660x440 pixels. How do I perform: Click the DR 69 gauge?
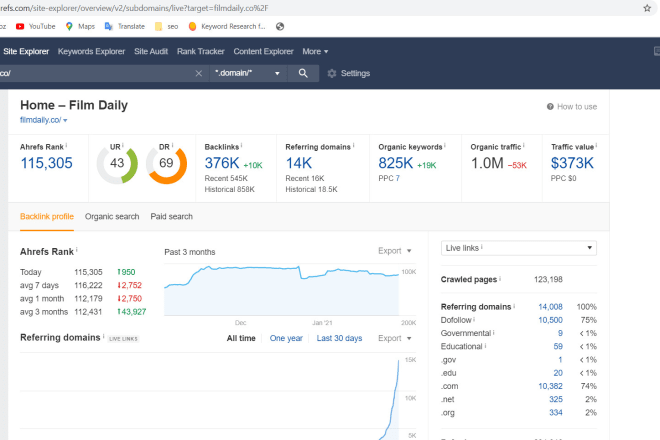tap(166, 164)
